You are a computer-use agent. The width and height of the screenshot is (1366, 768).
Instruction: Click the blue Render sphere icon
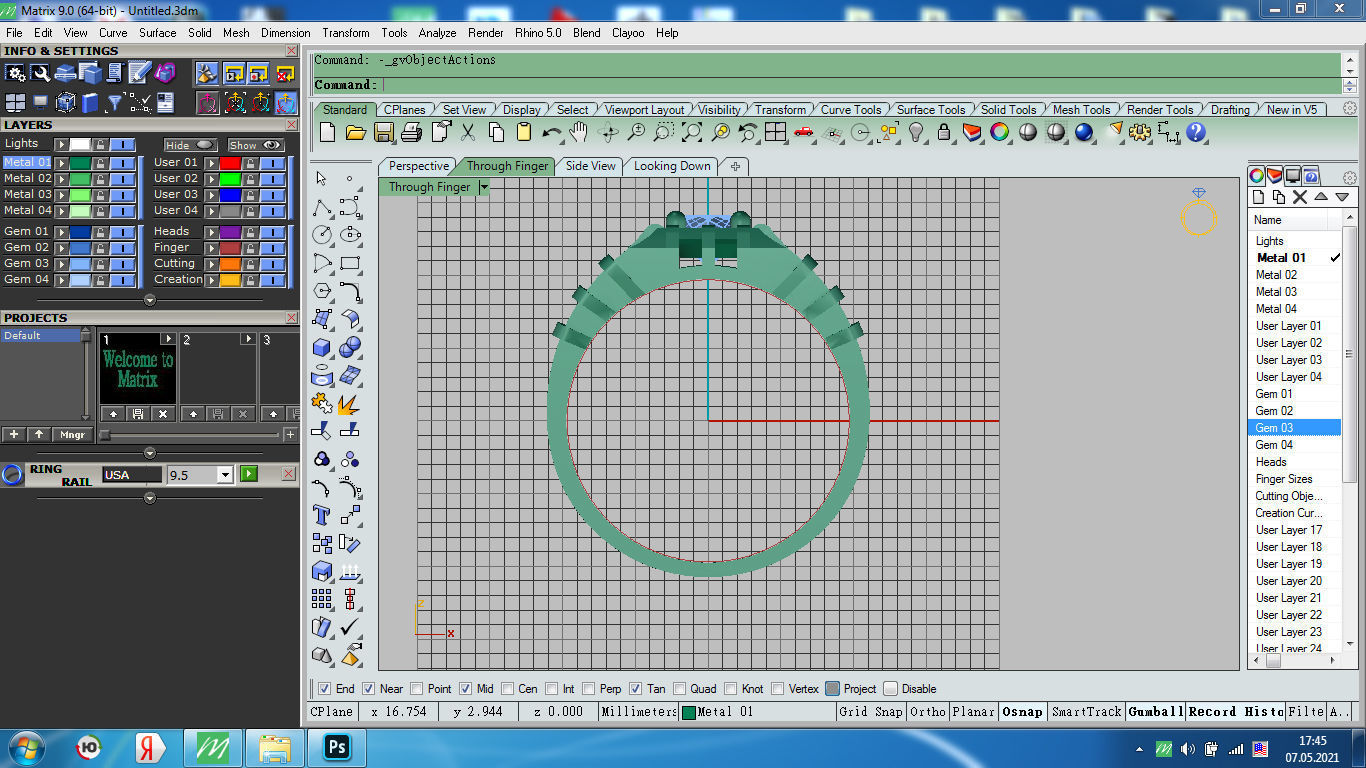tap(1084, 132)
